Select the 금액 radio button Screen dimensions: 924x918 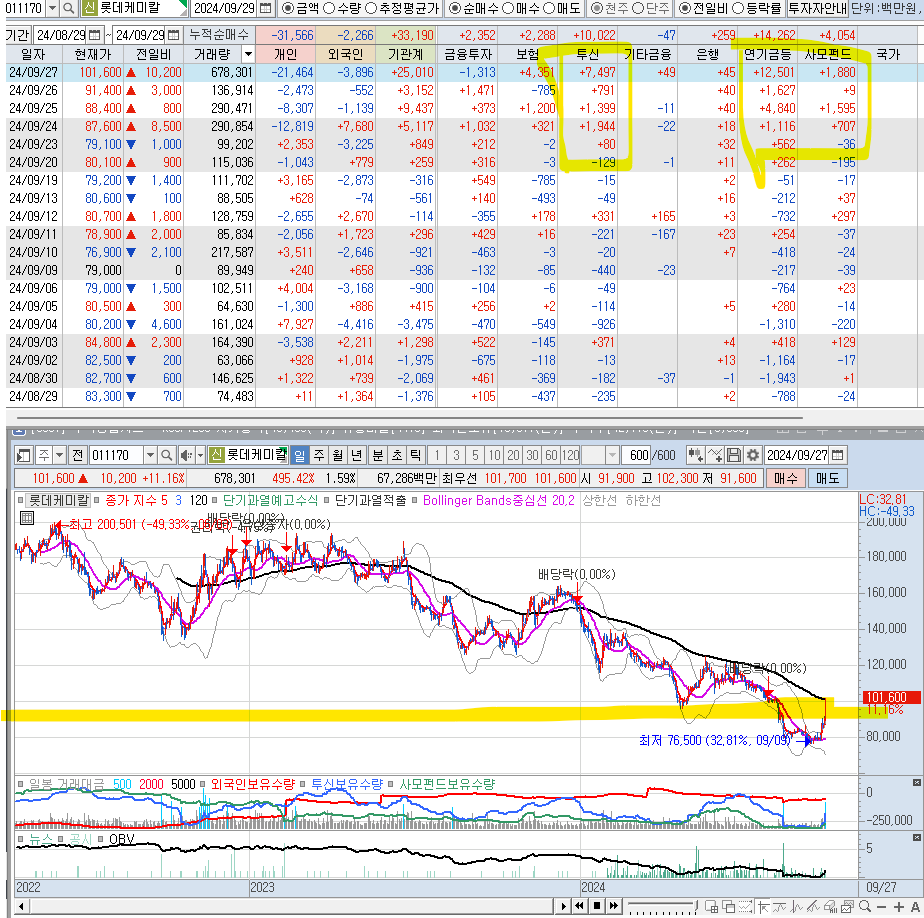[287, 8]
